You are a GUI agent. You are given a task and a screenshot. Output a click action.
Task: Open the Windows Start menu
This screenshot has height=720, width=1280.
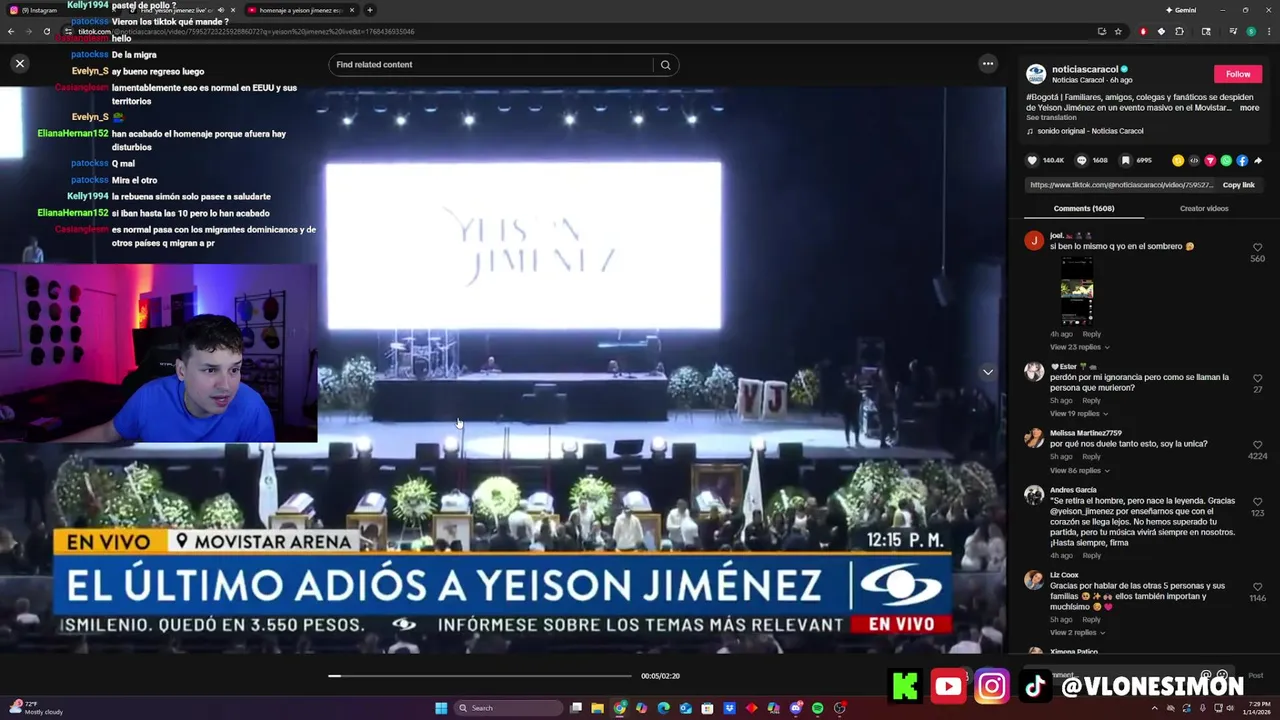[x=440, y=708]
